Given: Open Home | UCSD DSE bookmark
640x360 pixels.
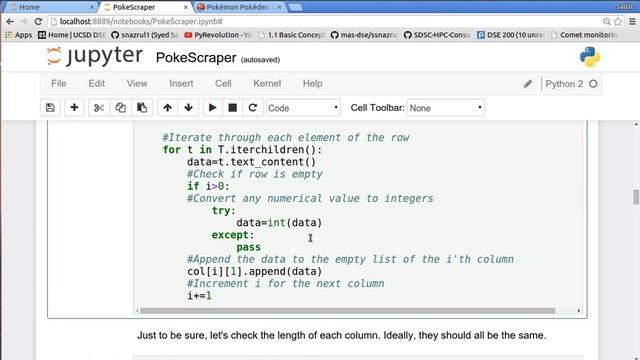Looking at the screenshot, I should (x=72, y=35).
